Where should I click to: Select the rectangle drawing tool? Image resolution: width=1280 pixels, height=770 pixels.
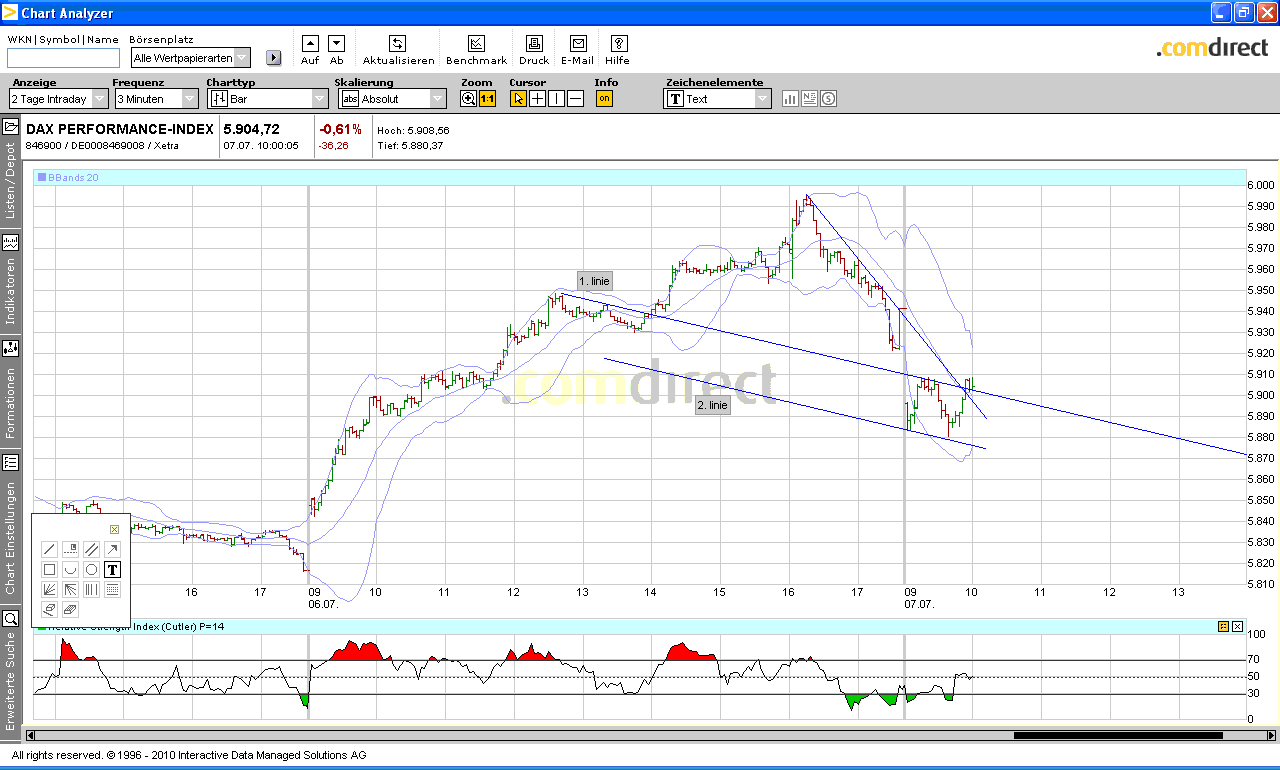click(x=49, y=569)
